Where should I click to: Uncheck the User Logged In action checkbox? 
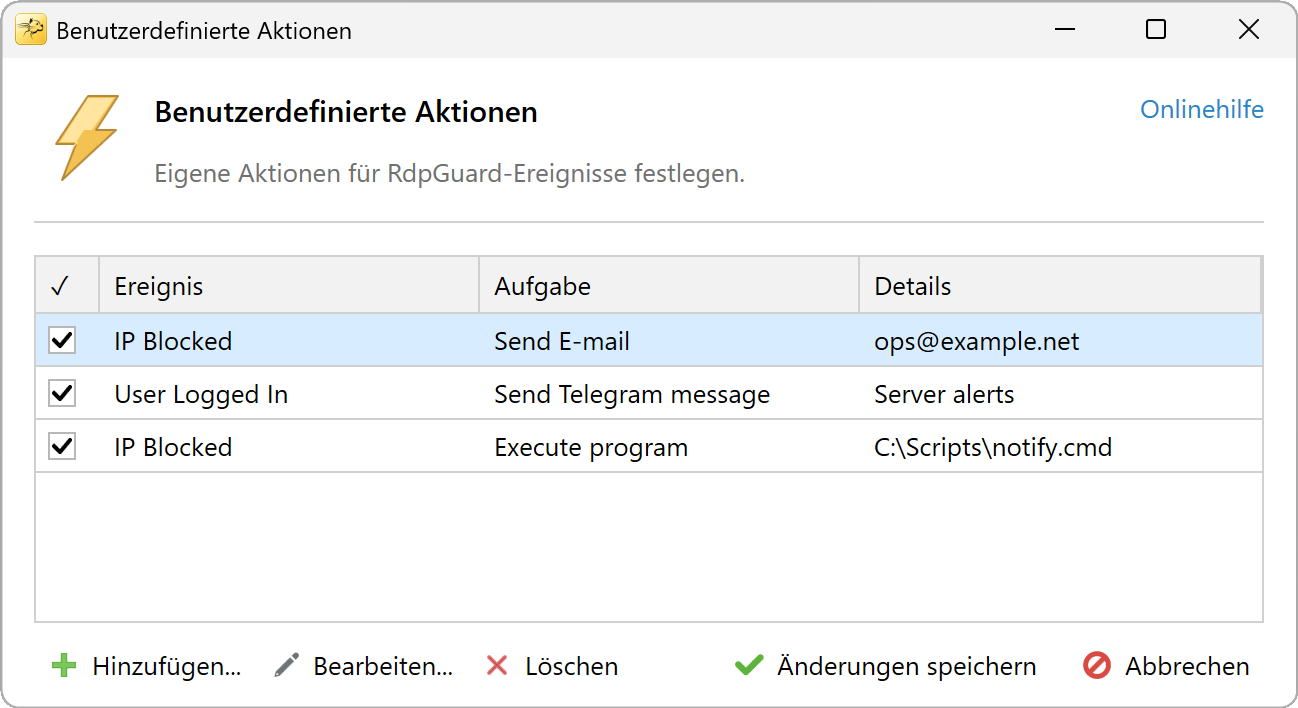[62, 394]
